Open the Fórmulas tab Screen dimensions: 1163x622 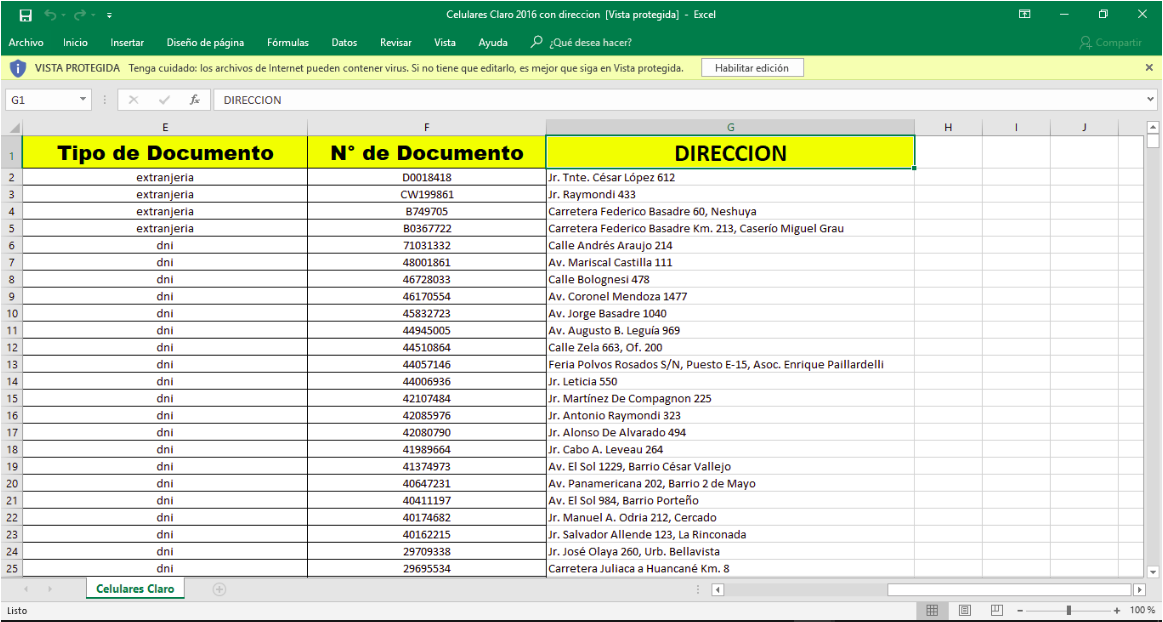tap(288, 43)
